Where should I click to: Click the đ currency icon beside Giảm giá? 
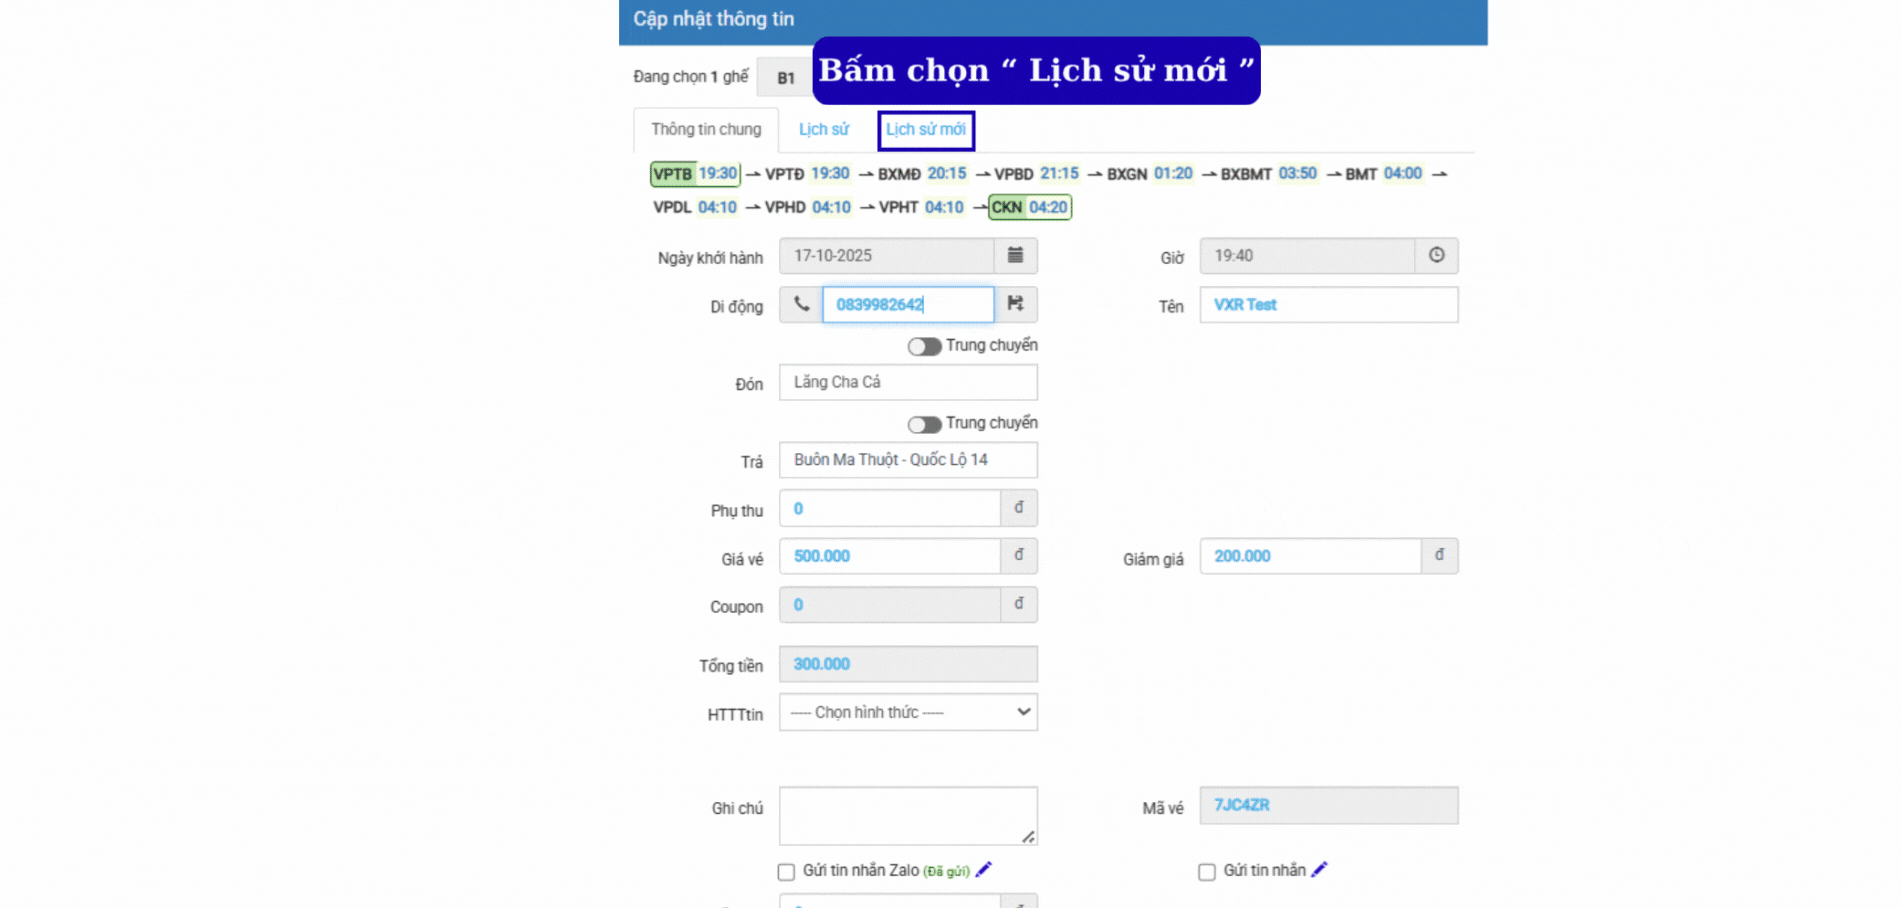point(1439,556)
